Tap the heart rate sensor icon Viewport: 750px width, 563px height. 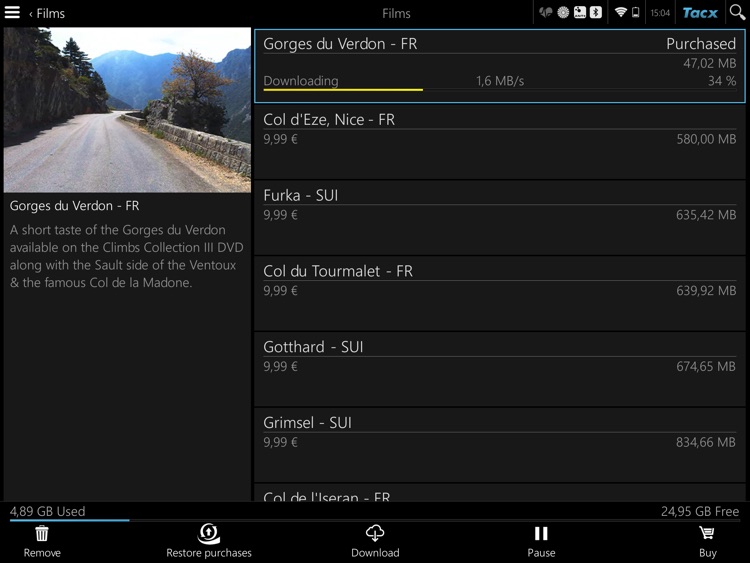[545, 12]
